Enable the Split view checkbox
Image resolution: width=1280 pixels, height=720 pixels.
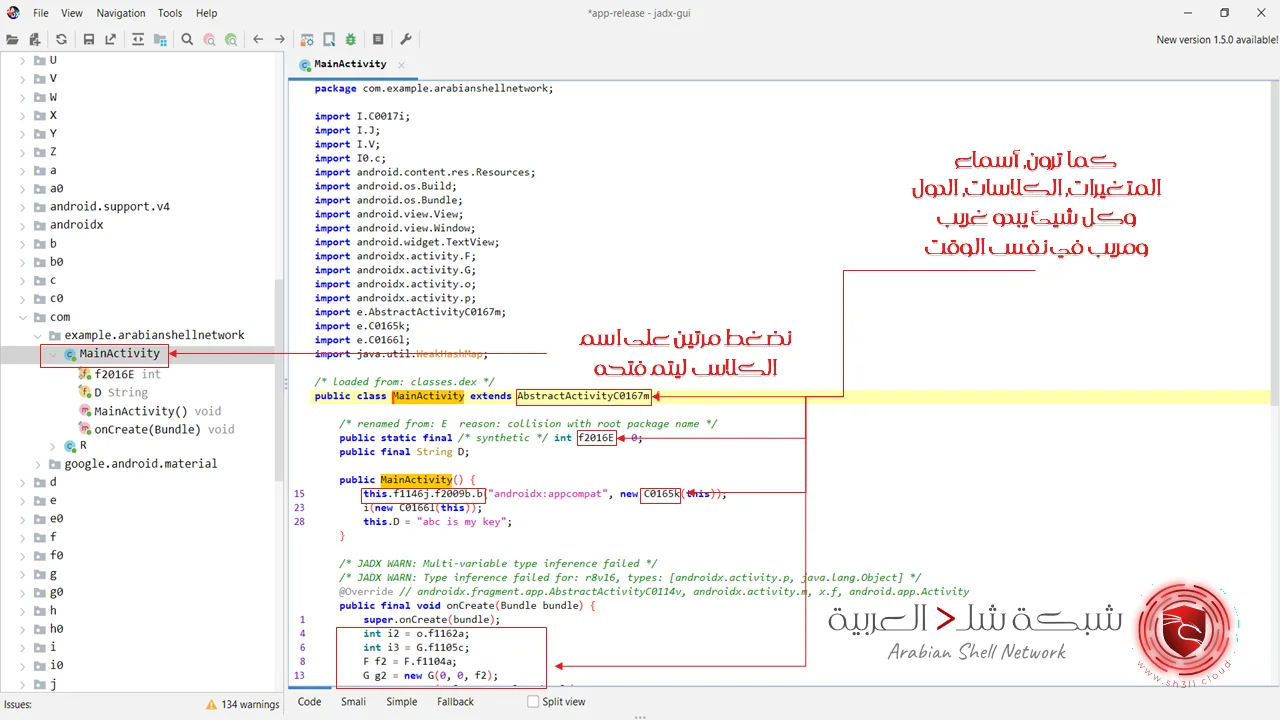[x=533, y=702]
